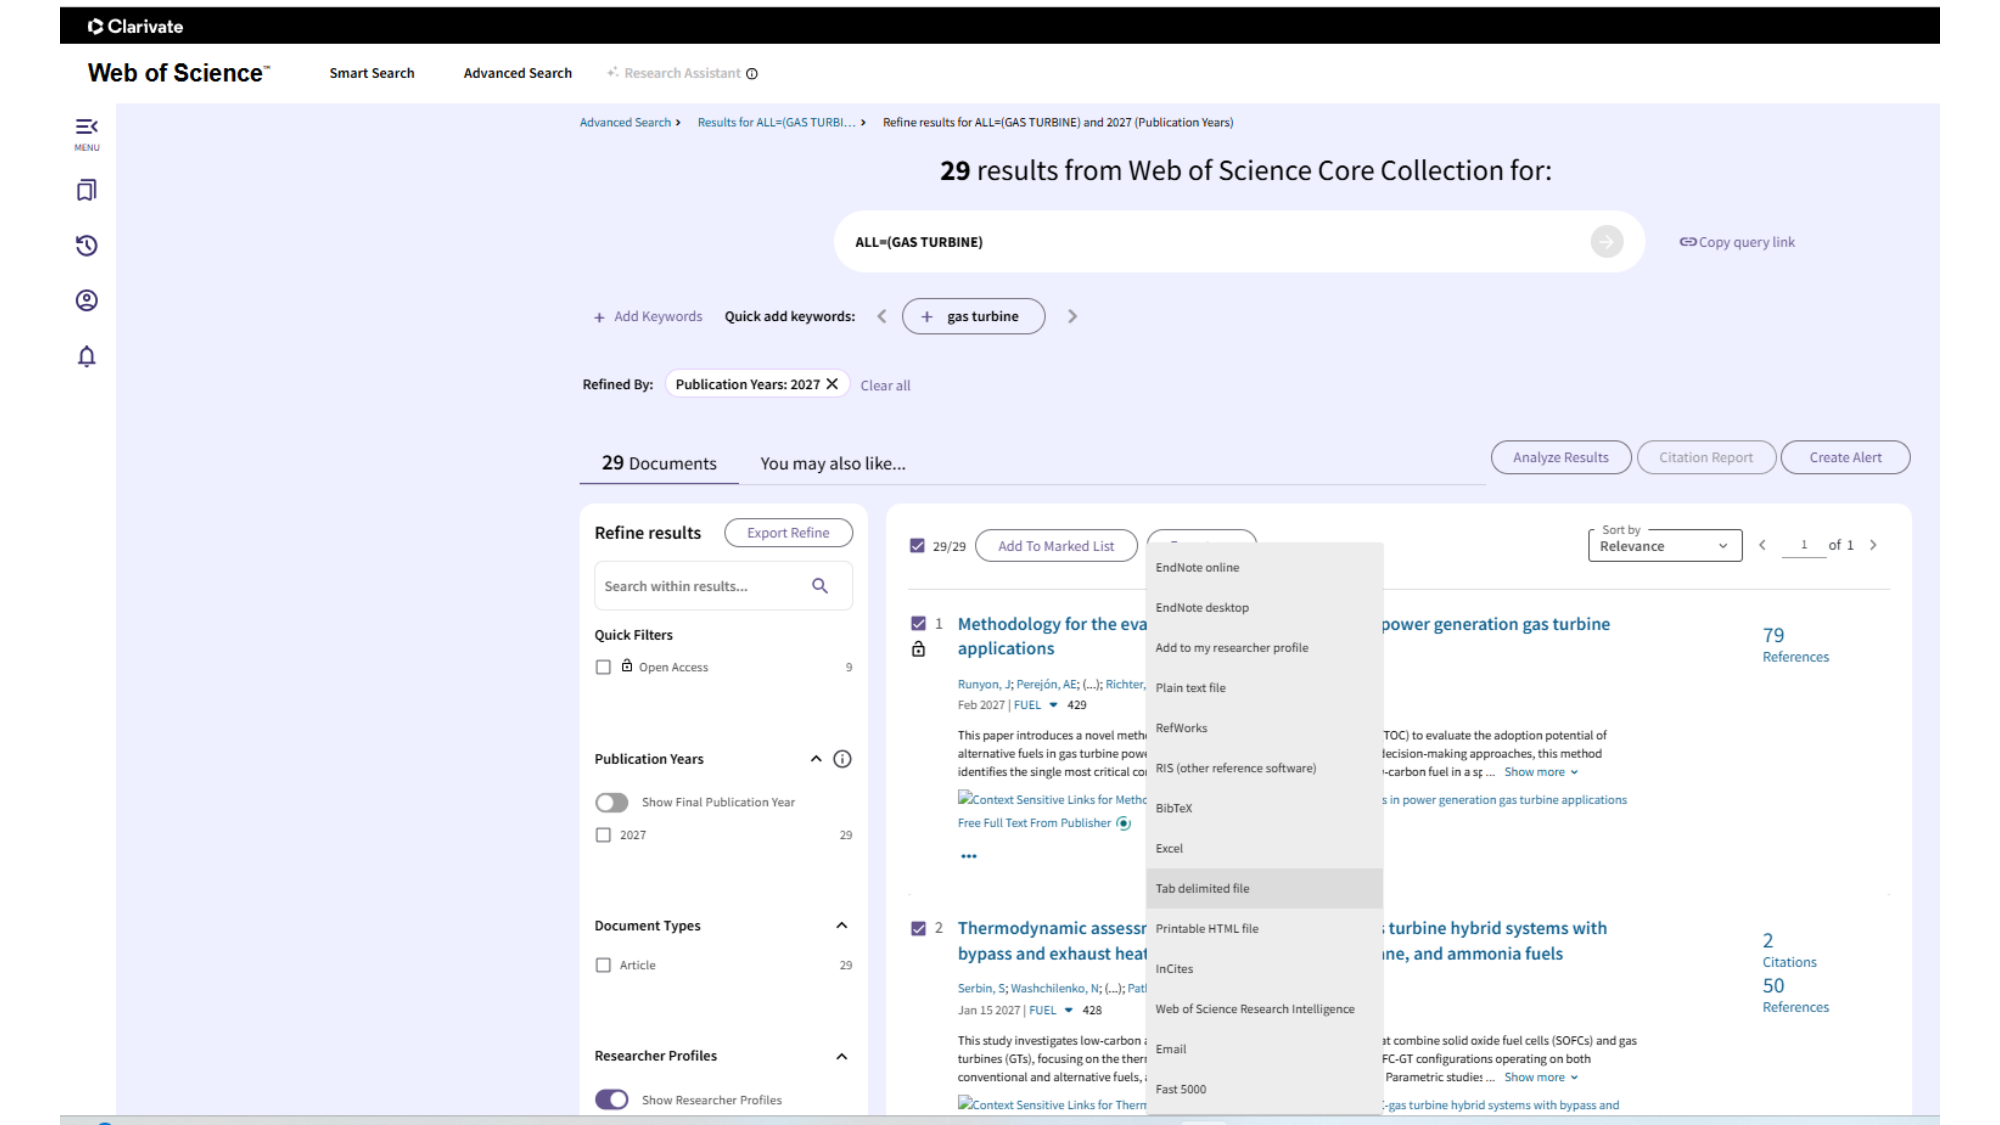Check the Article document type filter

(x=603, y=965)
